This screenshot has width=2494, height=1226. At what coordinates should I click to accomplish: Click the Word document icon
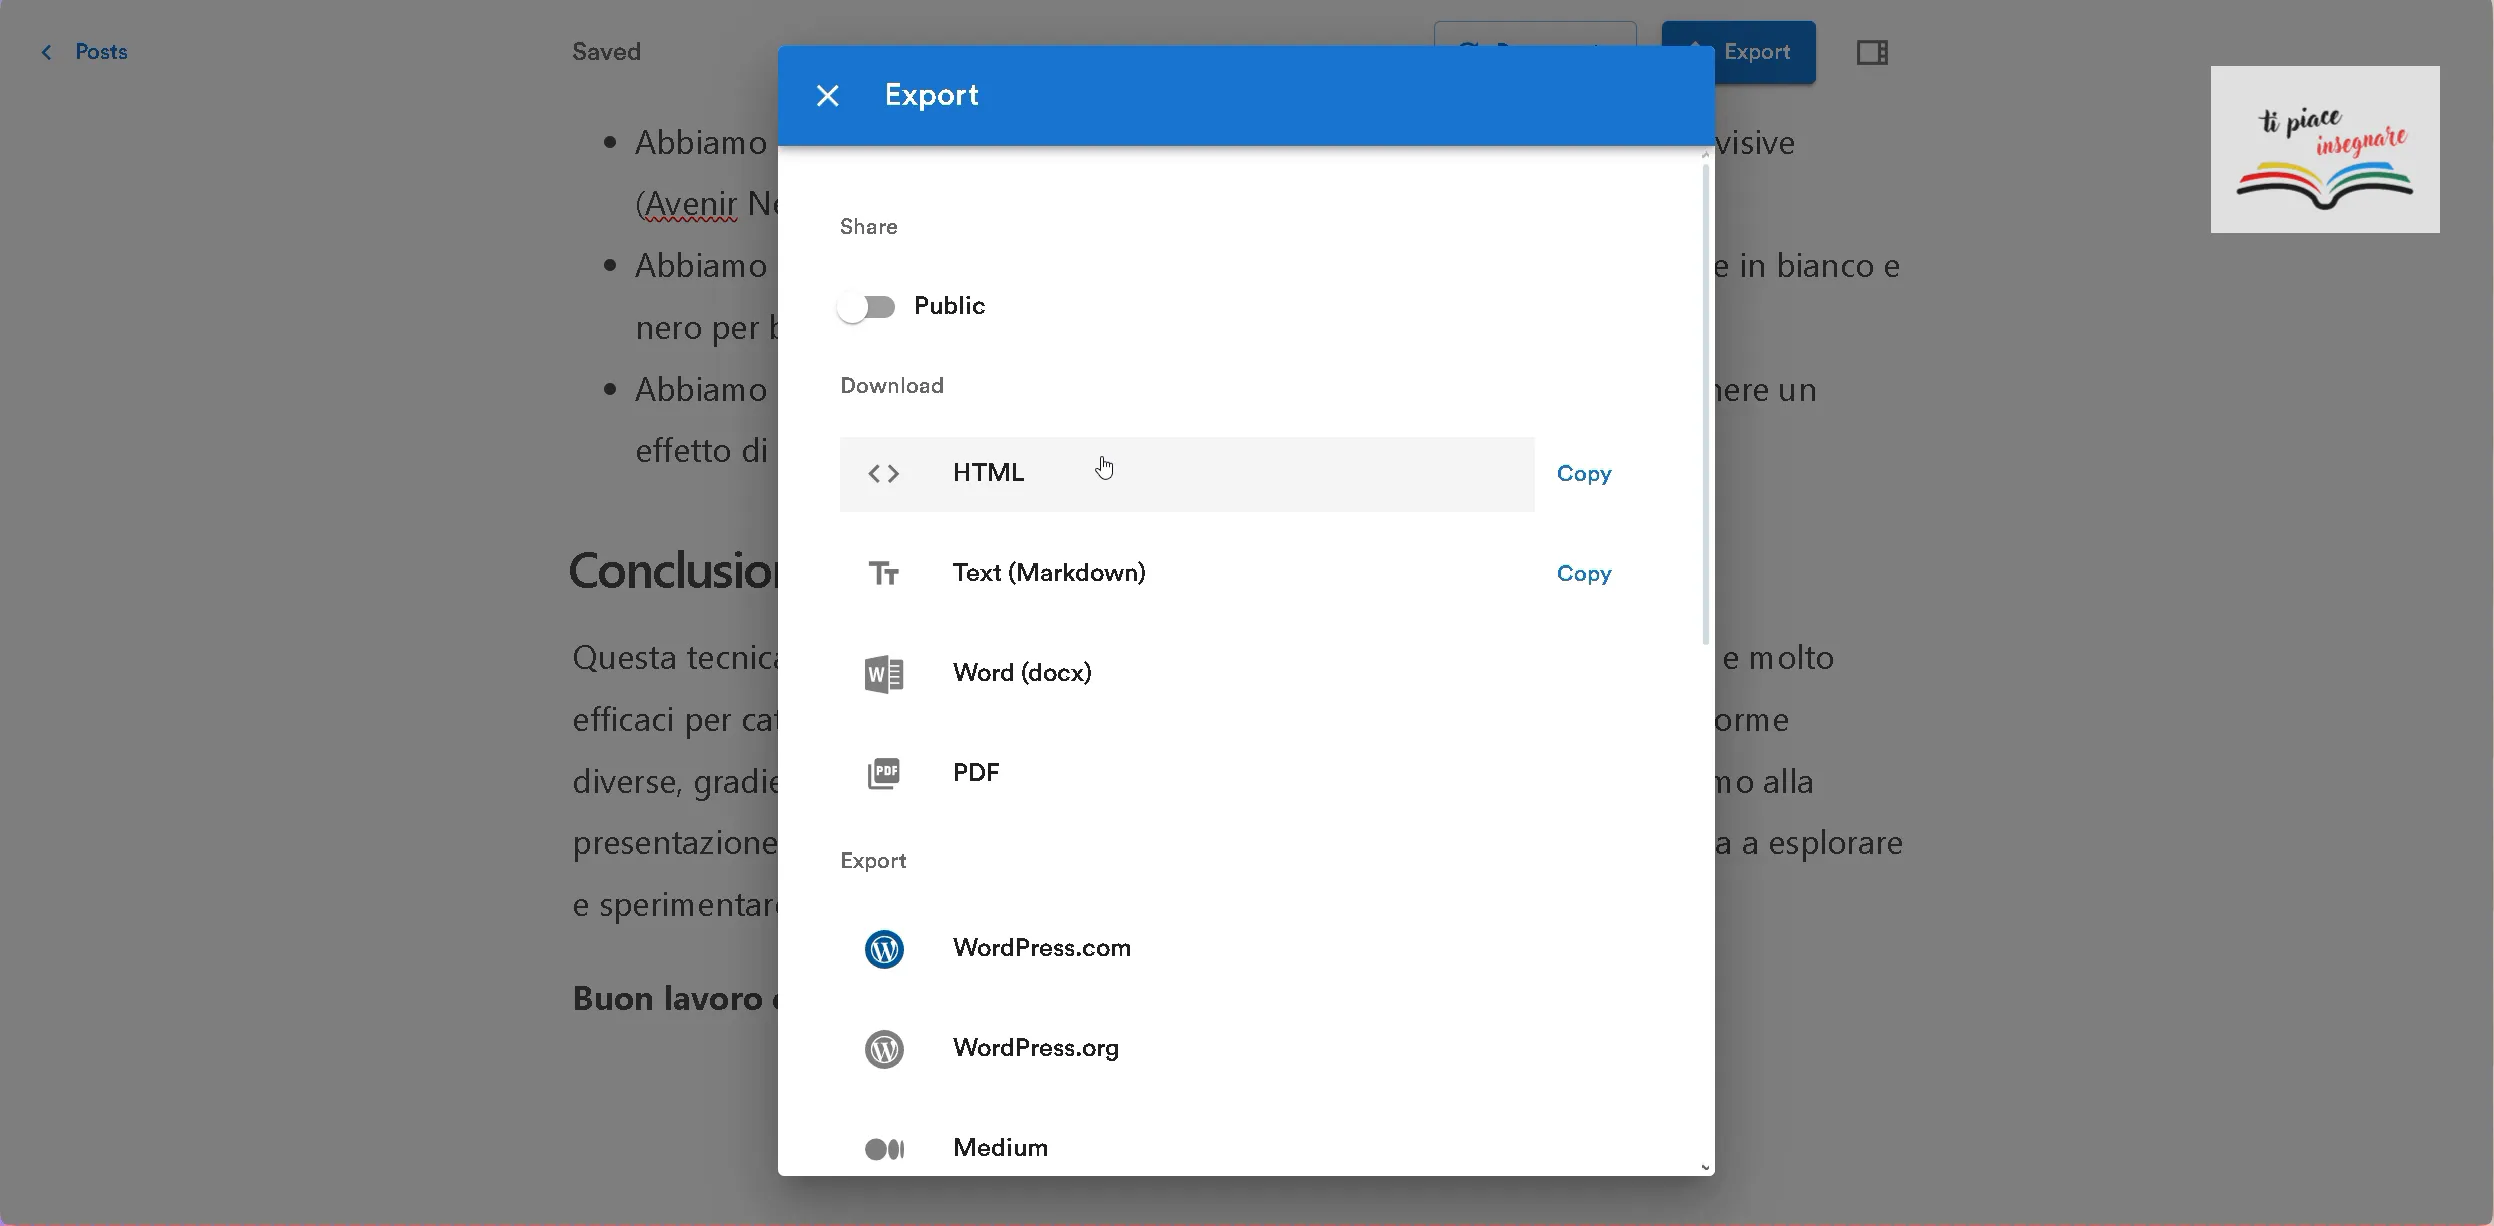click(884, 674)
